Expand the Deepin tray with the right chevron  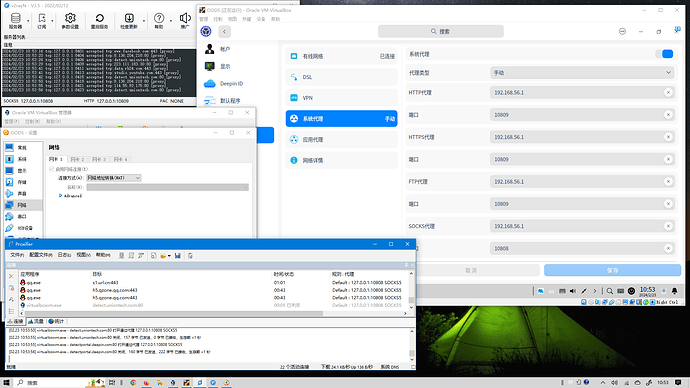pos(595,291)
